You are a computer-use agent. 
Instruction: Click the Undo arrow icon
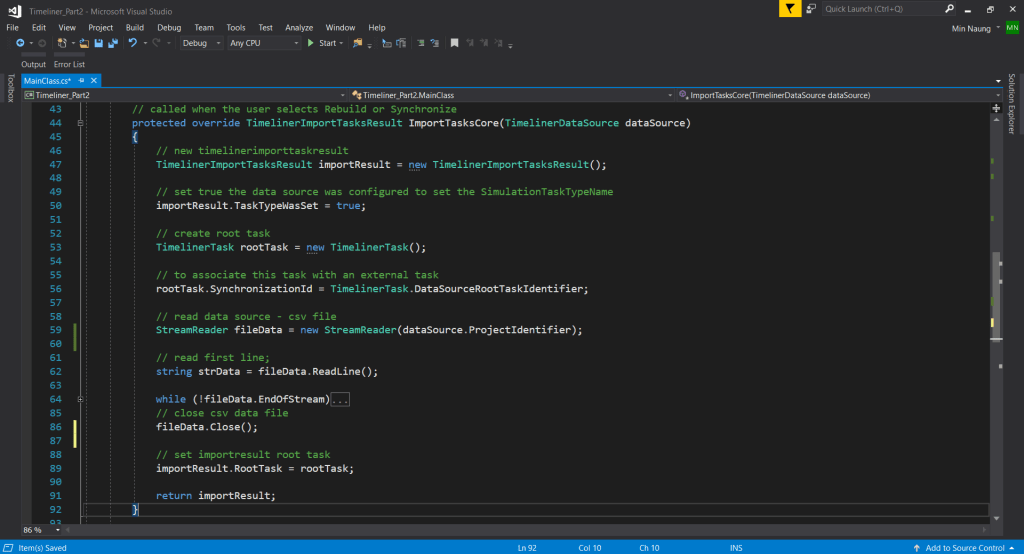pos(132,43)
